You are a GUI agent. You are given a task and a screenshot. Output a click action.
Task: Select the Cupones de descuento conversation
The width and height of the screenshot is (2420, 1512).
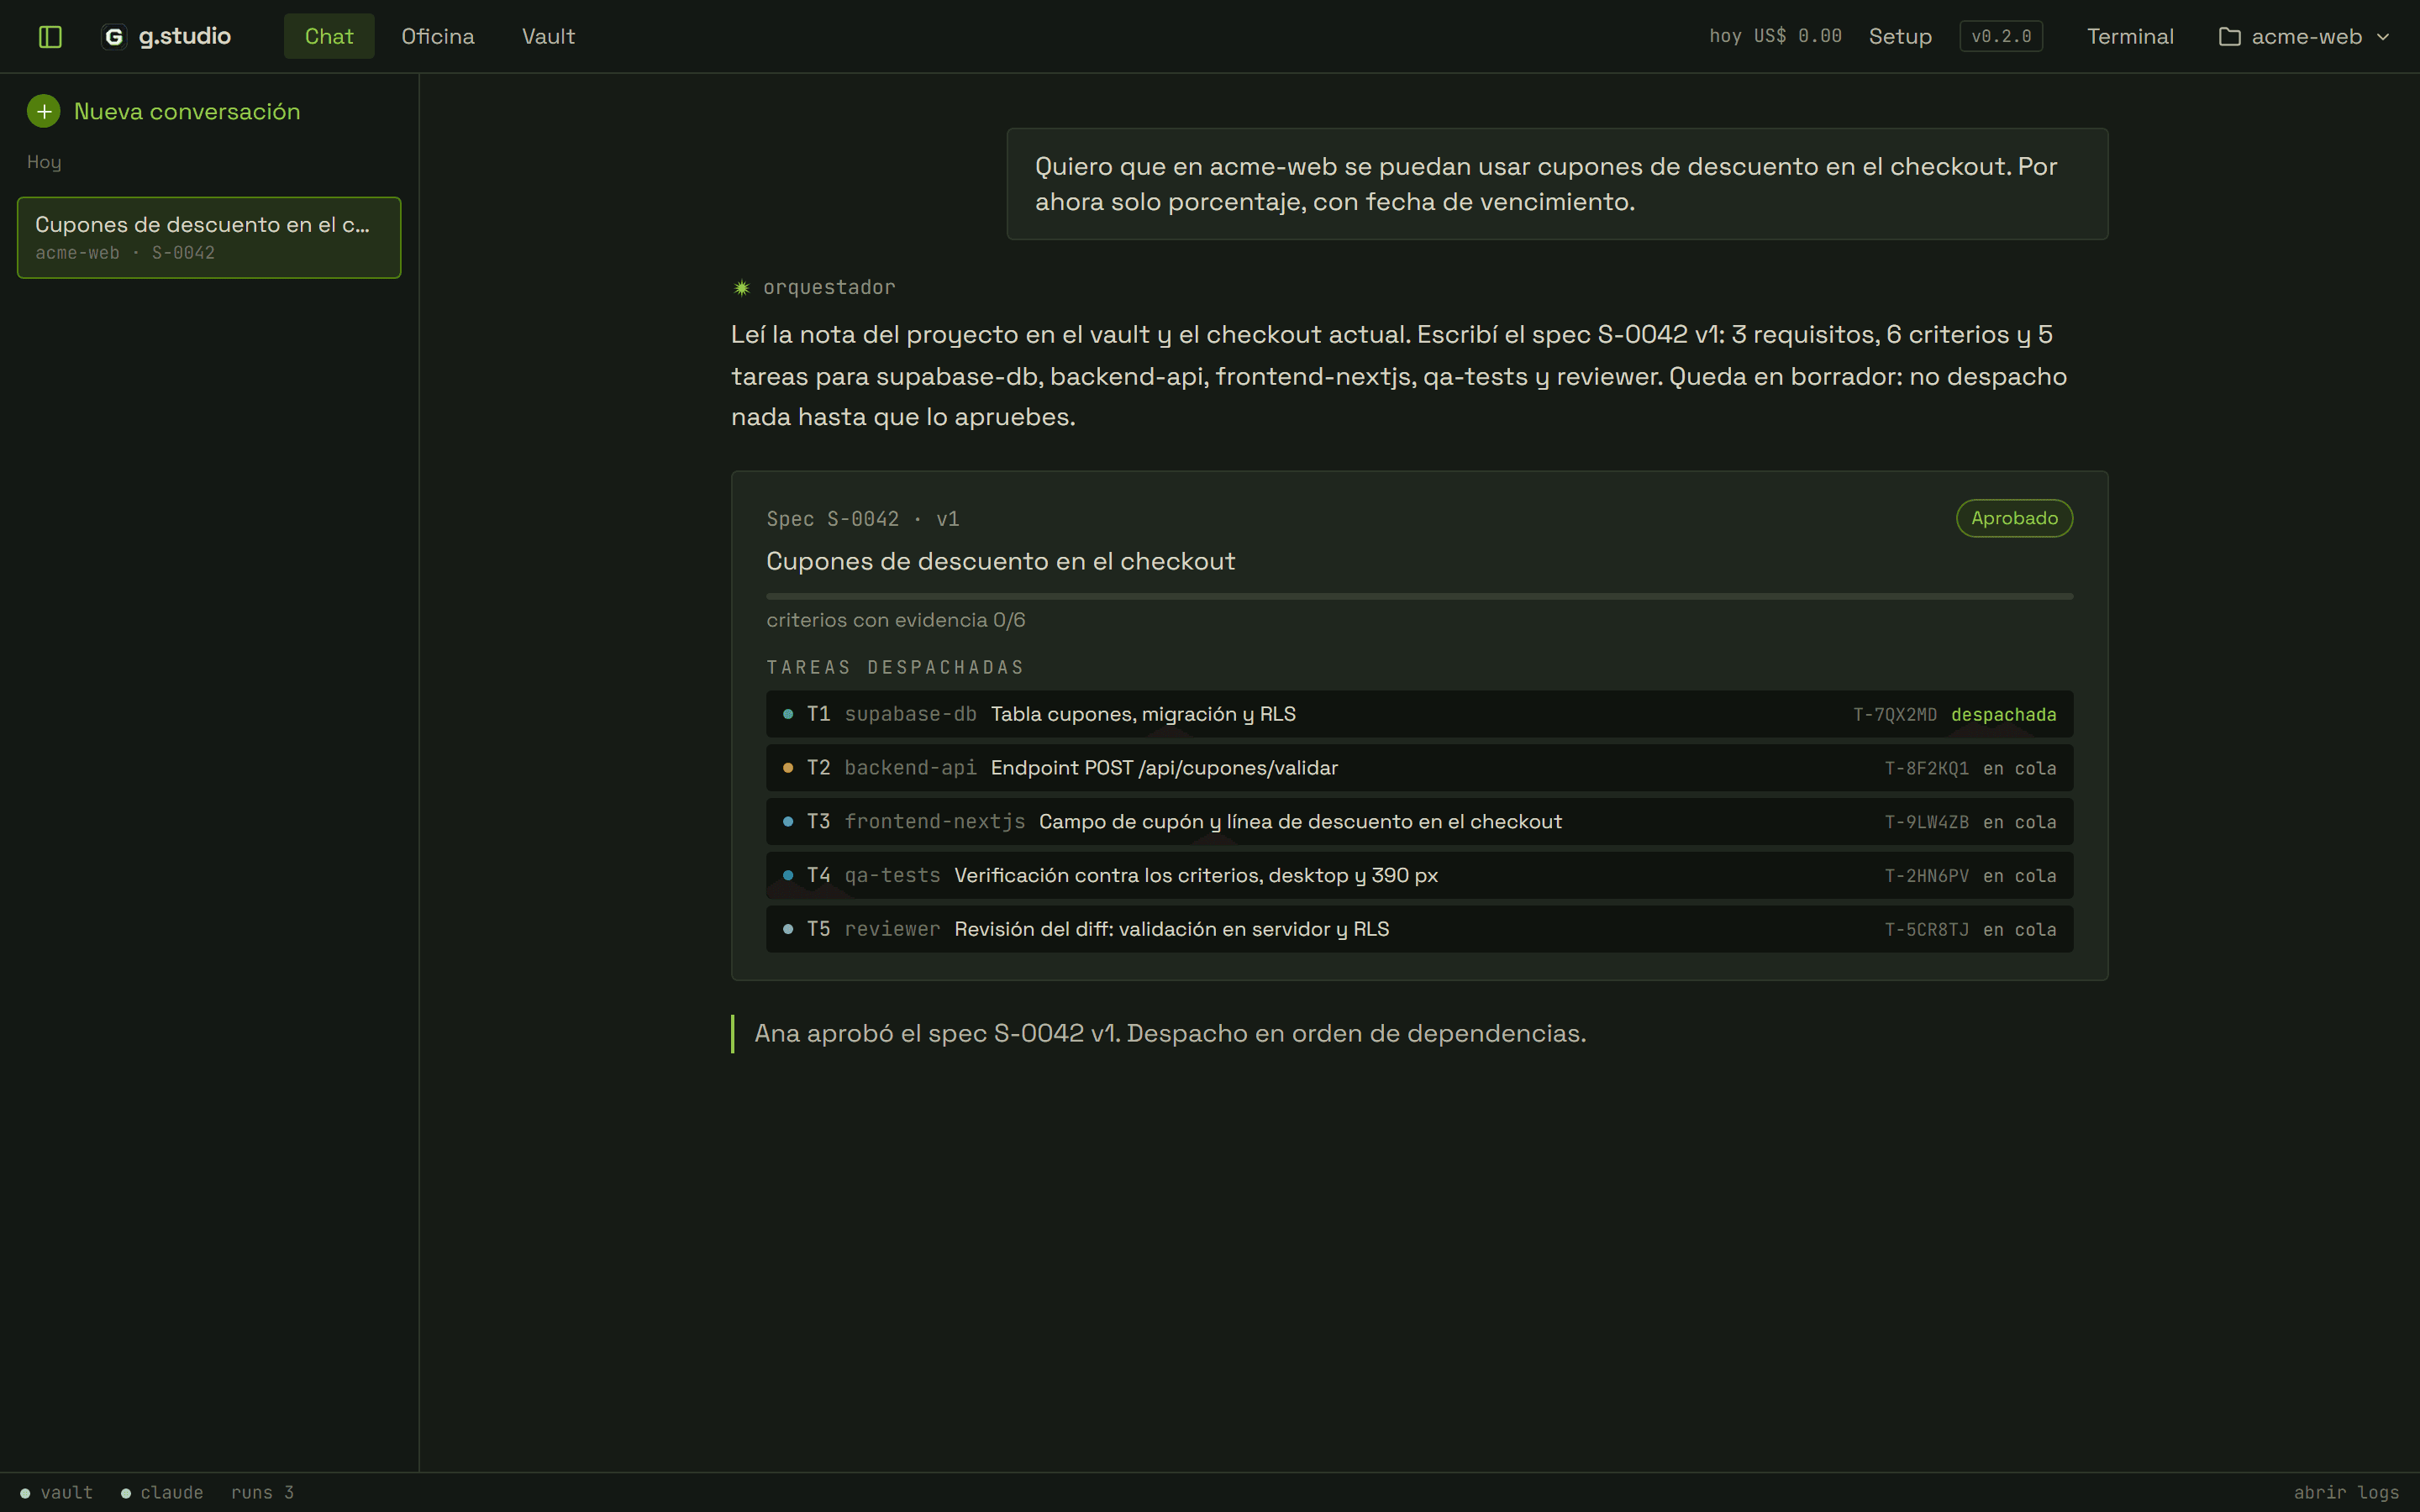(x=209, y=237)
